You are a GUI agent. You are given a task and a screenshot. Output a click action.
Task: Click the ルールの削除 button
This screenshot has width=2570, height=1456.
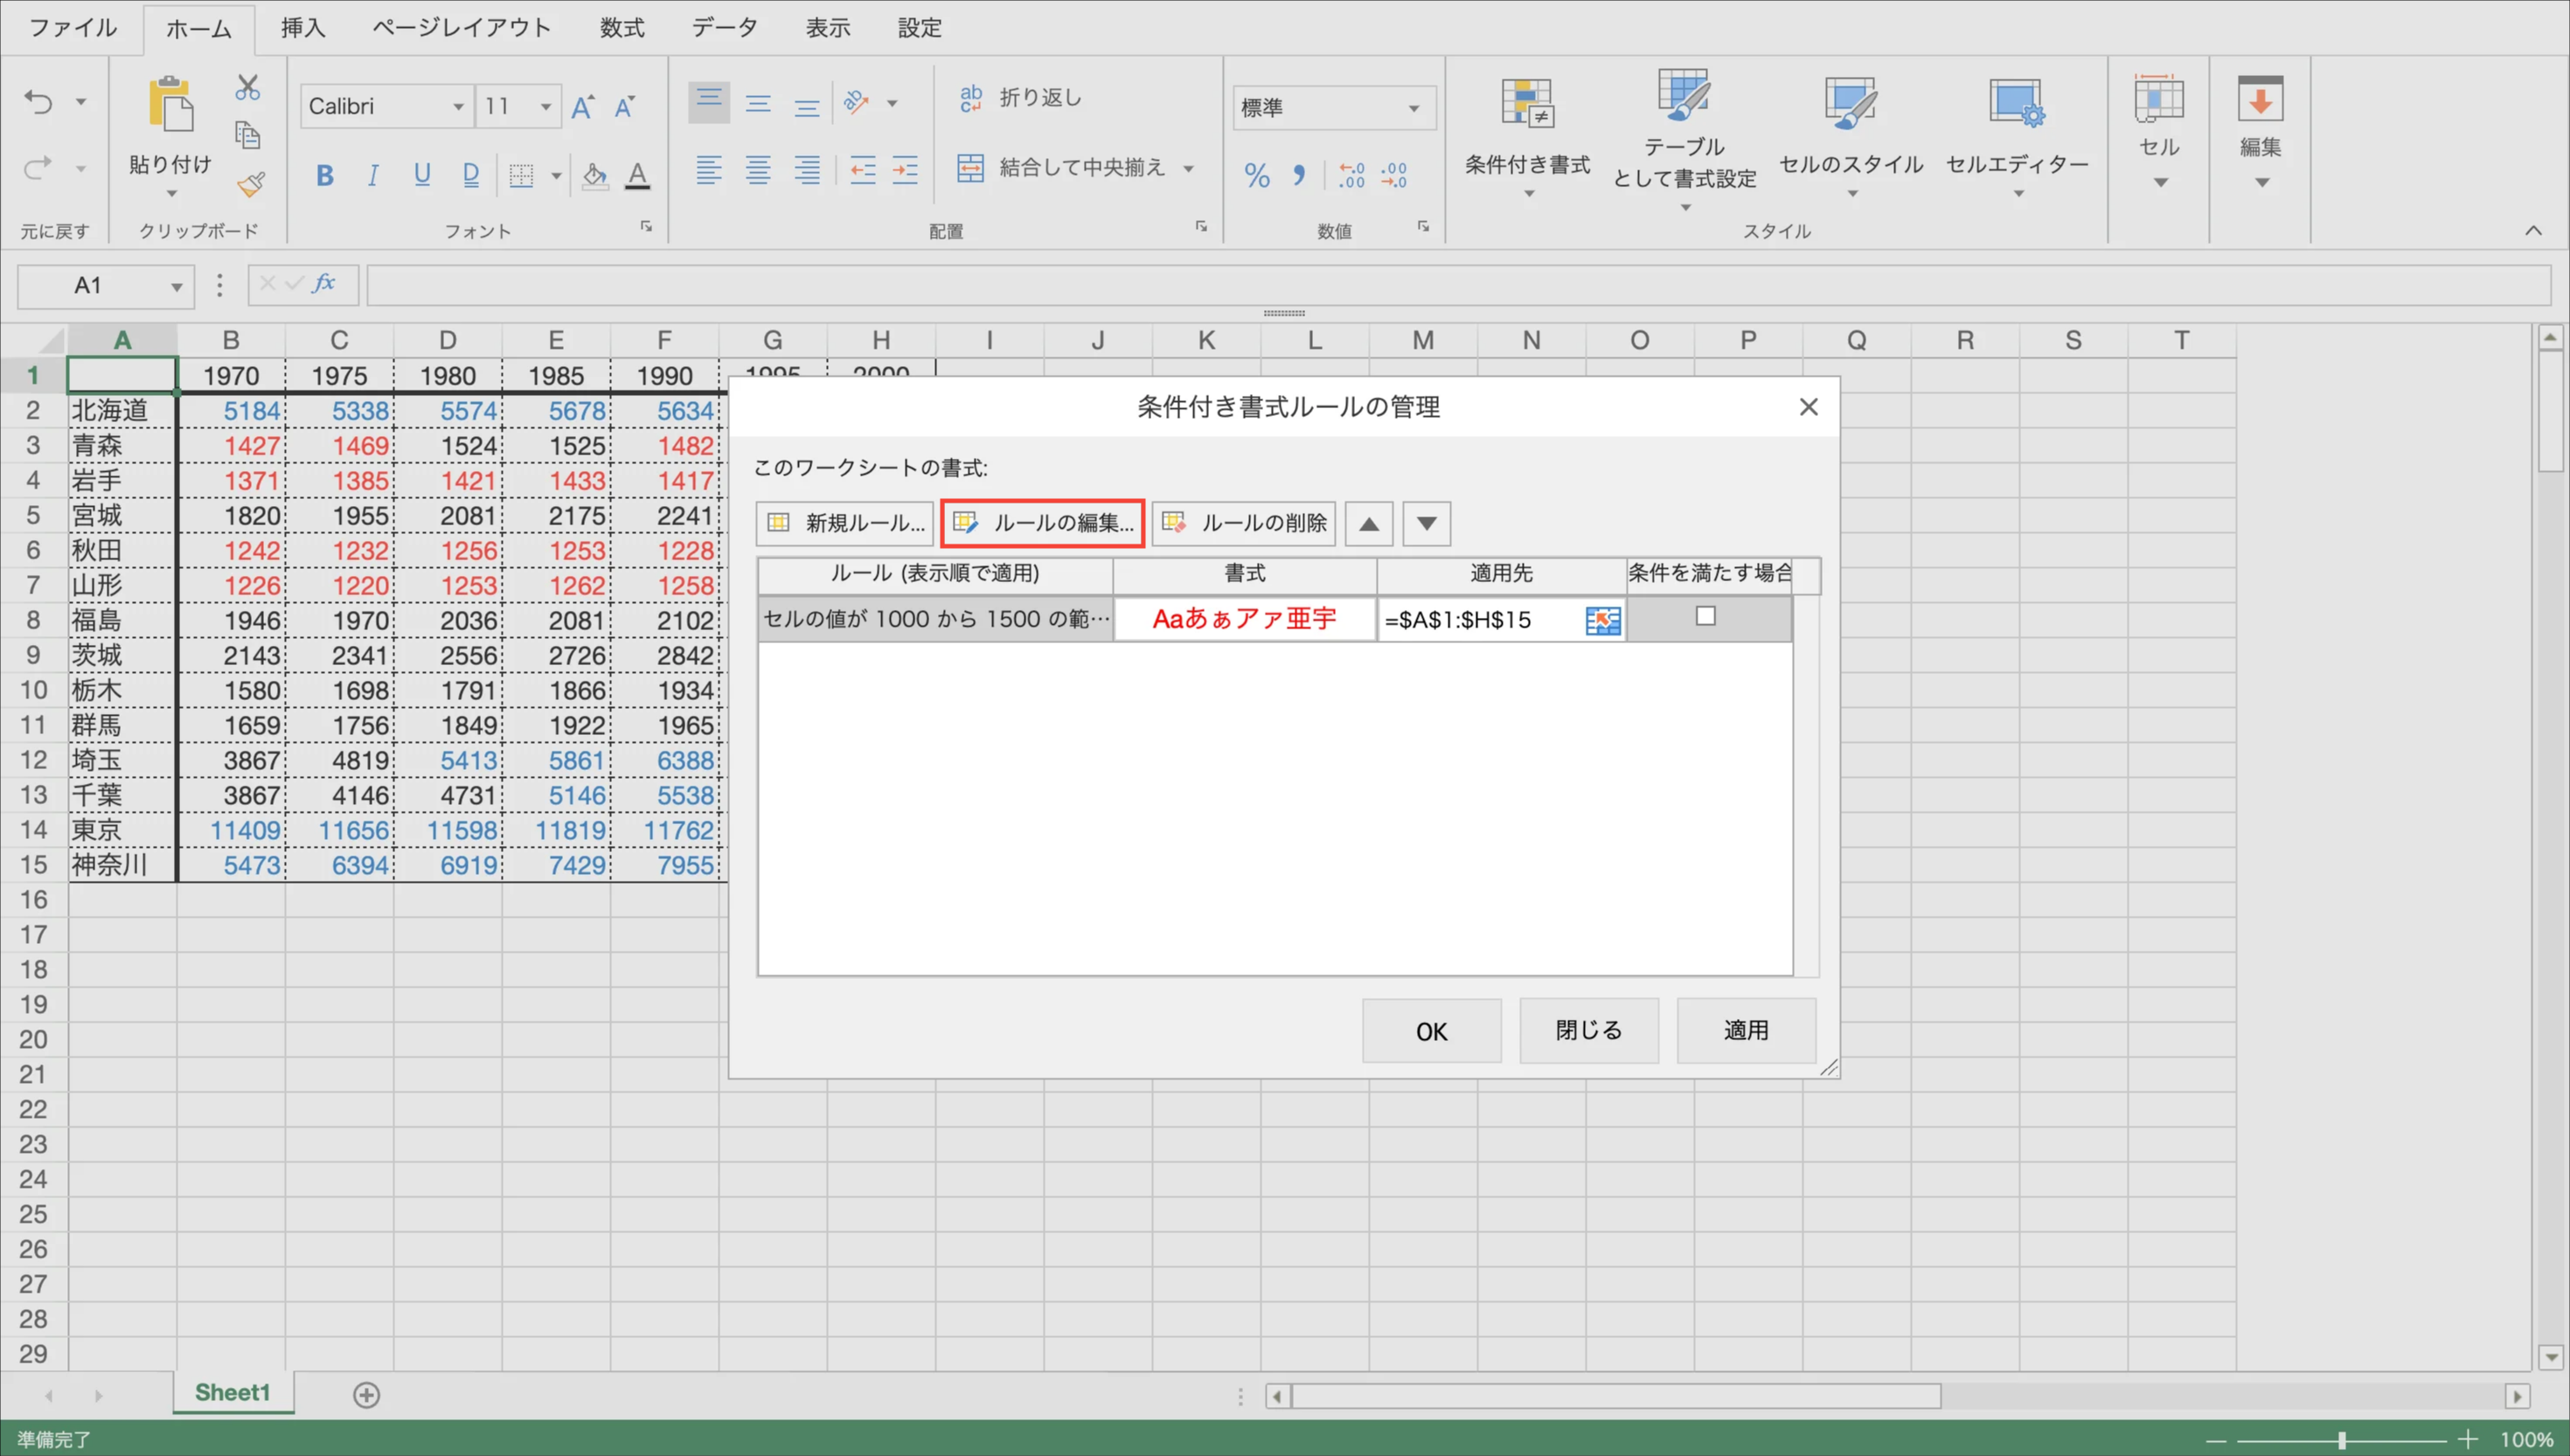point(1243,524)
